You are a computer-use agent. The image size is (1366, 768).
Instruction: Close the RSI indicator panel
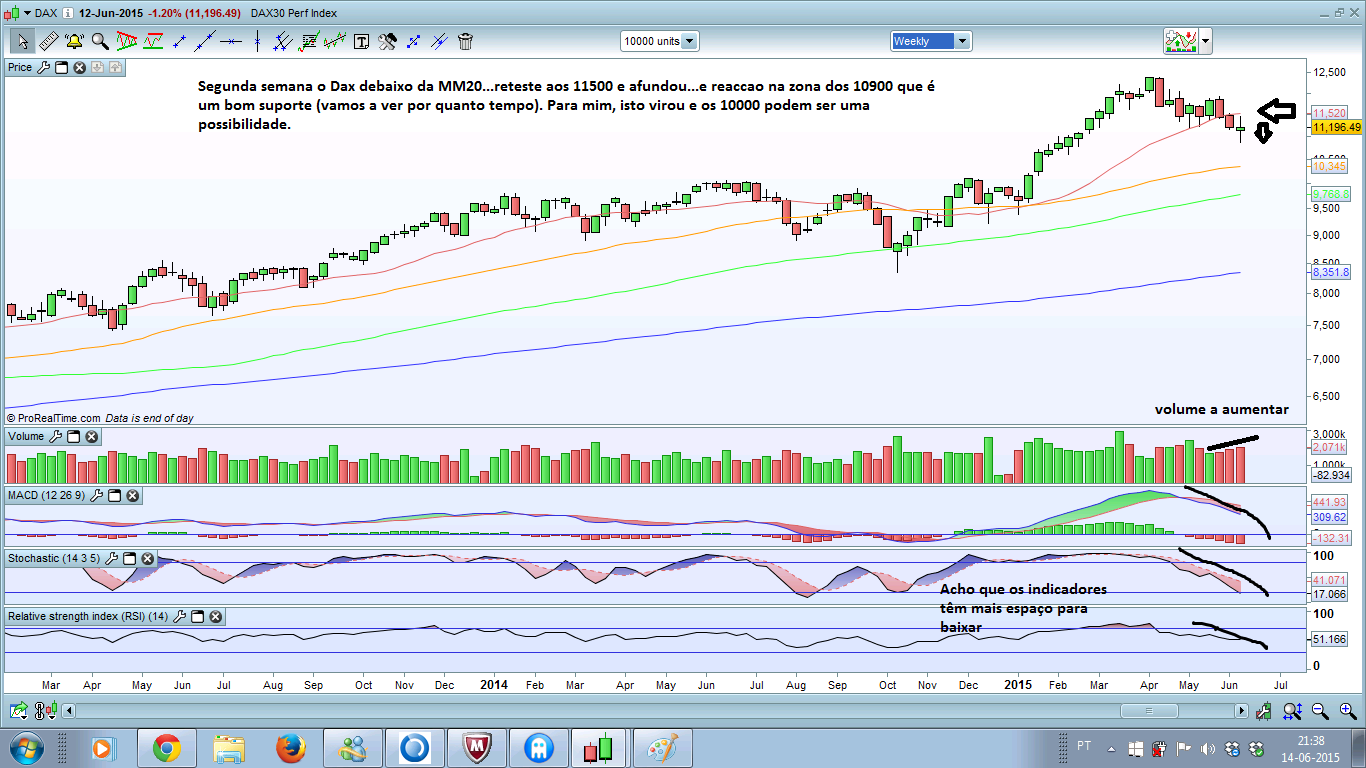215,616
